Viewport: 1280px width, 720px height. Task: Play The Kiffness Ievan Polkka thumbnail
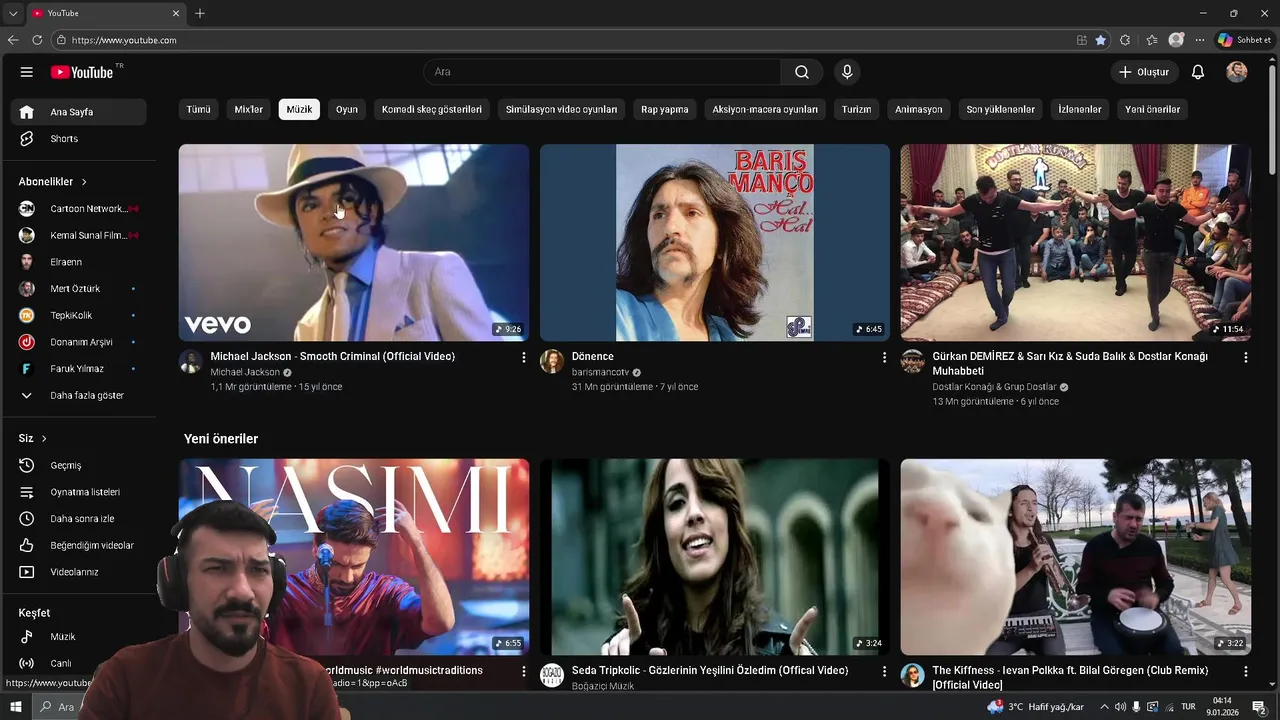click(x=1075, y=557)
